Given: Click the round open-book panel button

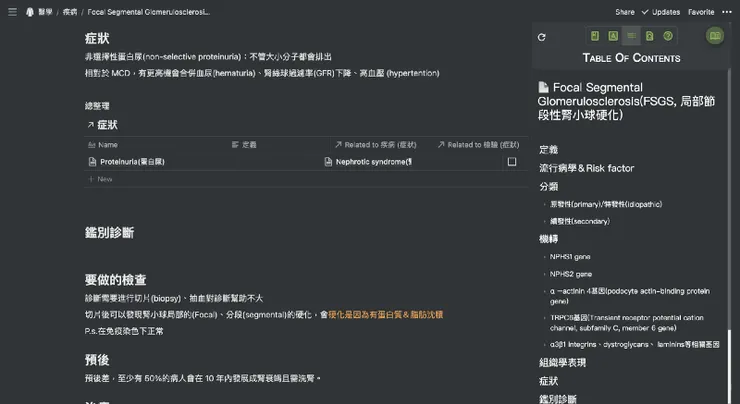Looking at the screenshot, I should 715,35.
